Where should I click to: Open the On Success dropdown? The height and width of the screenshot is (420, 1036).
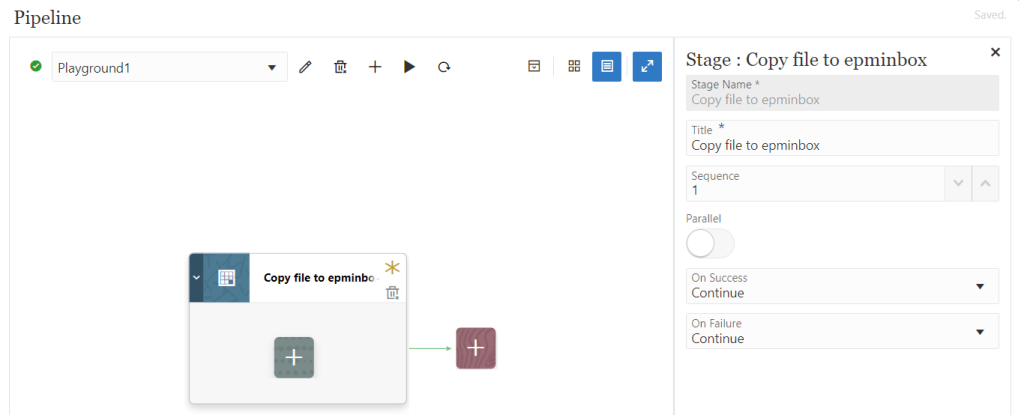(842, 286)
